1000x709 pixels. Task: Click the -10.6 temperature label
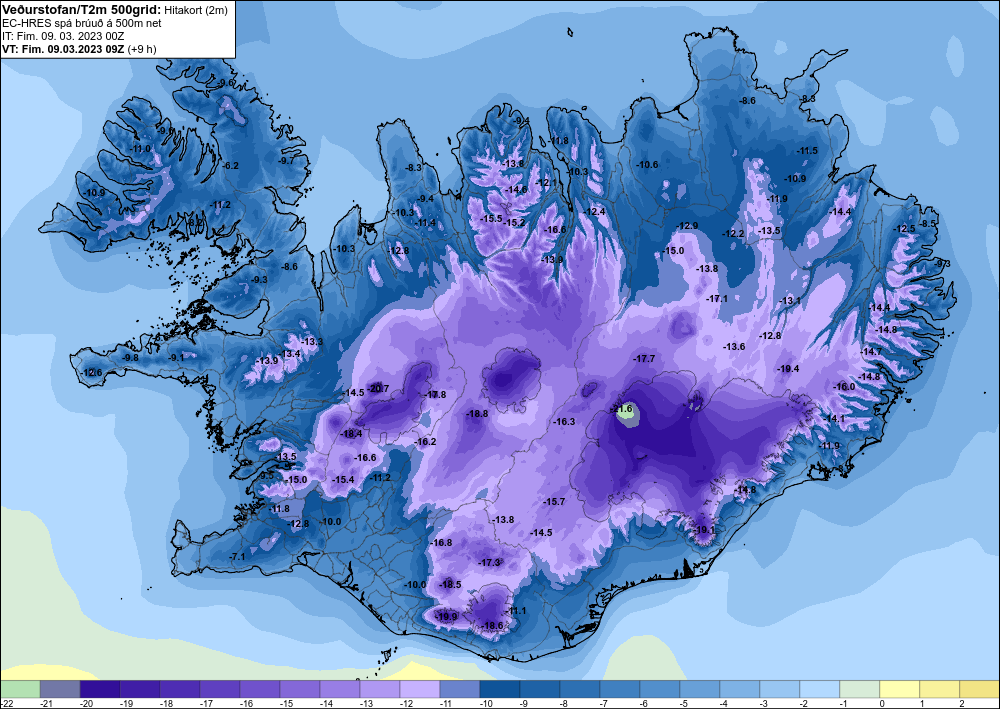coord(647,164)
